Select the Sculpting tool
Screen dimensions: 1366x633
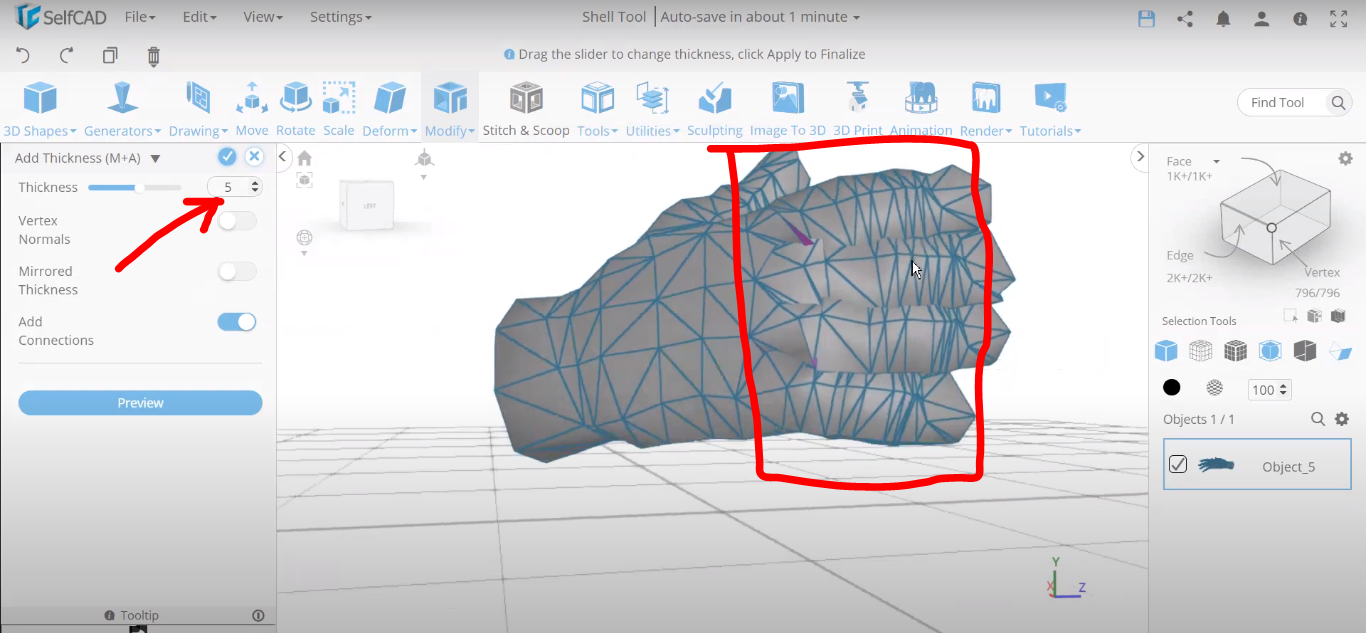click(715, 109)
